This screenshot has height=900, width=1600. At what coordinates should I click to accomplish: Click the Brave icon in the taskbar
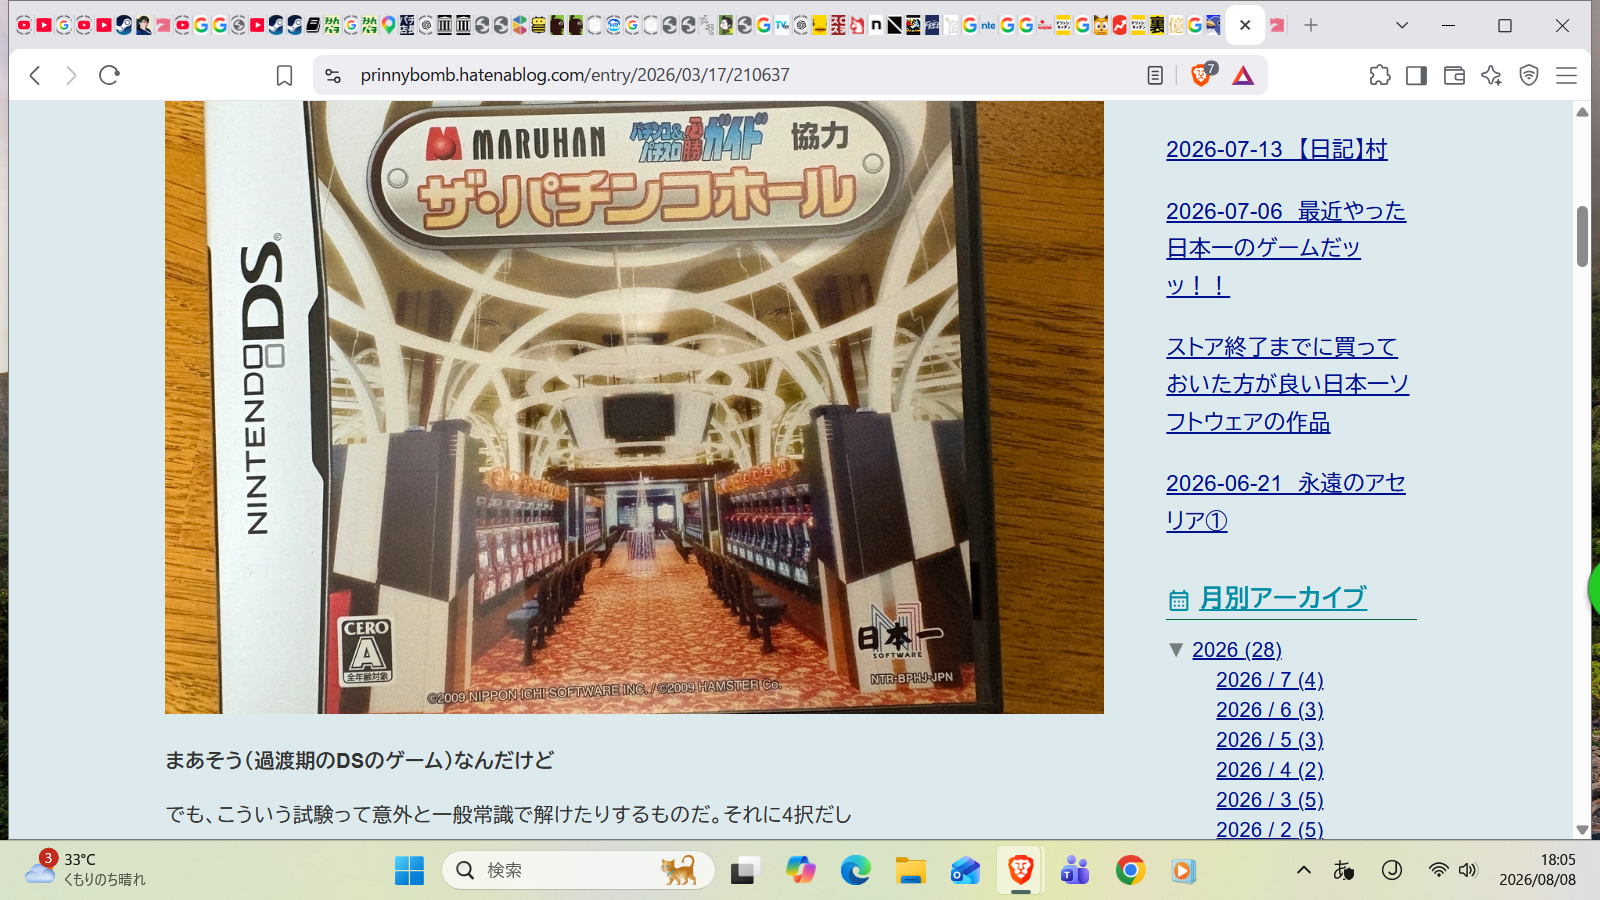coord(1020,871)
